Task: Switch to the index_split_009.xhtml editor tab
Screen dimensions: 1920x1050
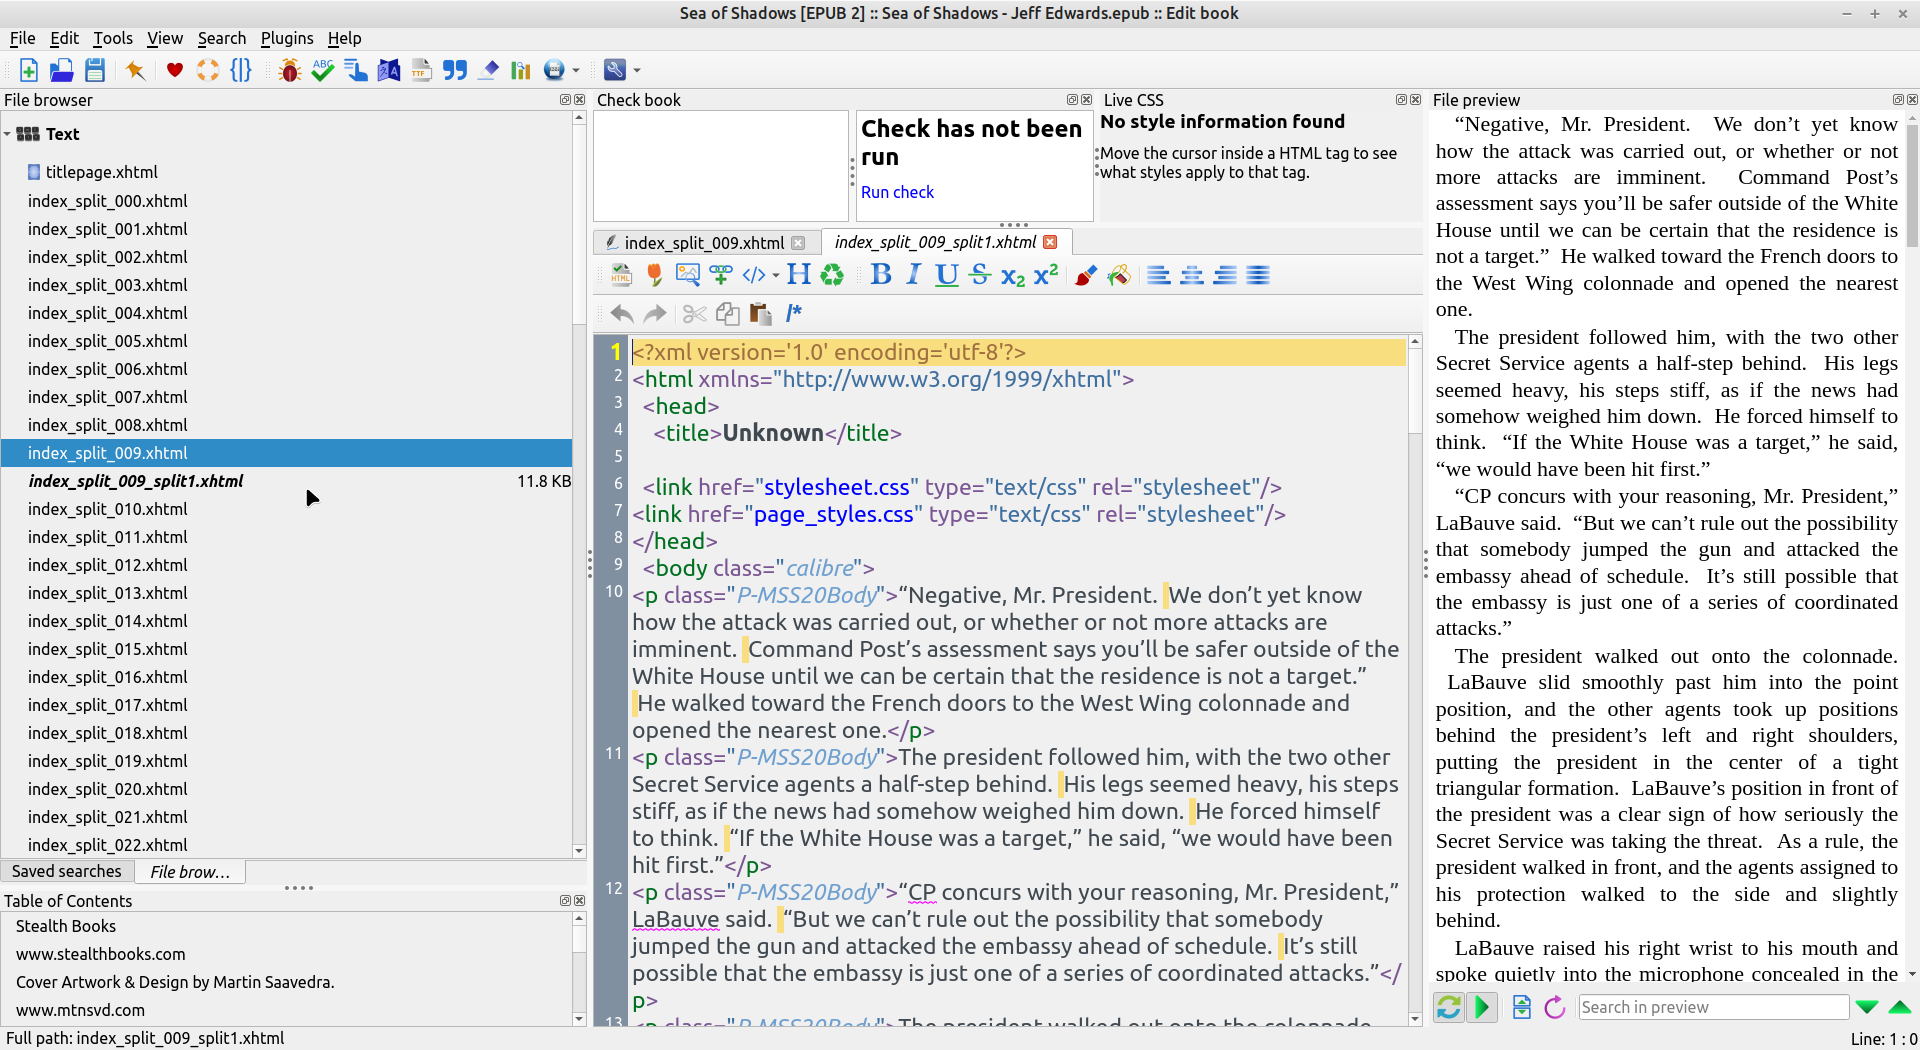Action: 703,243
